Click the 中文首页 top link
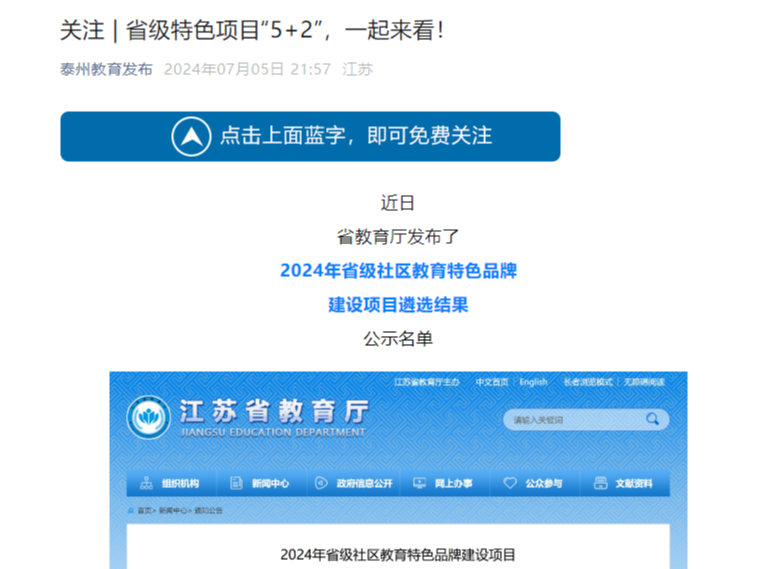This screenshot has height=569, width=759. (x=491, y=382)
